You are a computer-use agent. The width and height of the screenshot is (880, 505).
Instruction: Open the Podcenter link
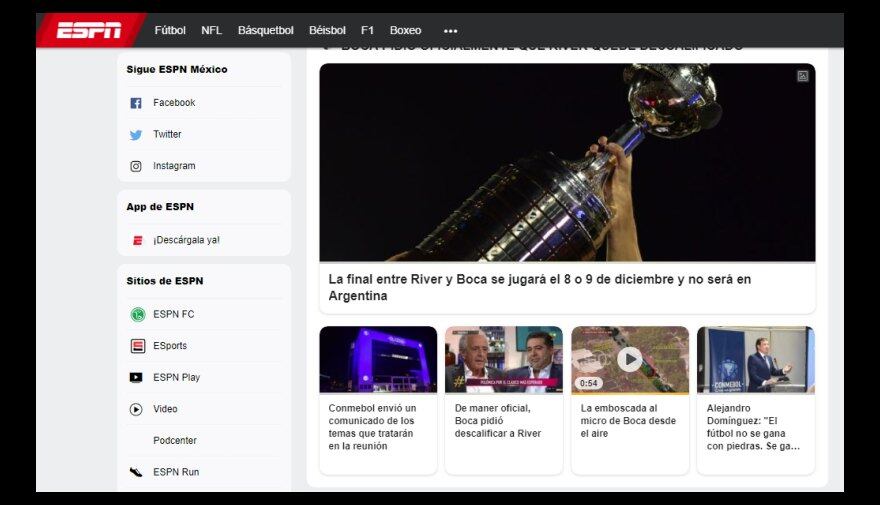(175, 440)
